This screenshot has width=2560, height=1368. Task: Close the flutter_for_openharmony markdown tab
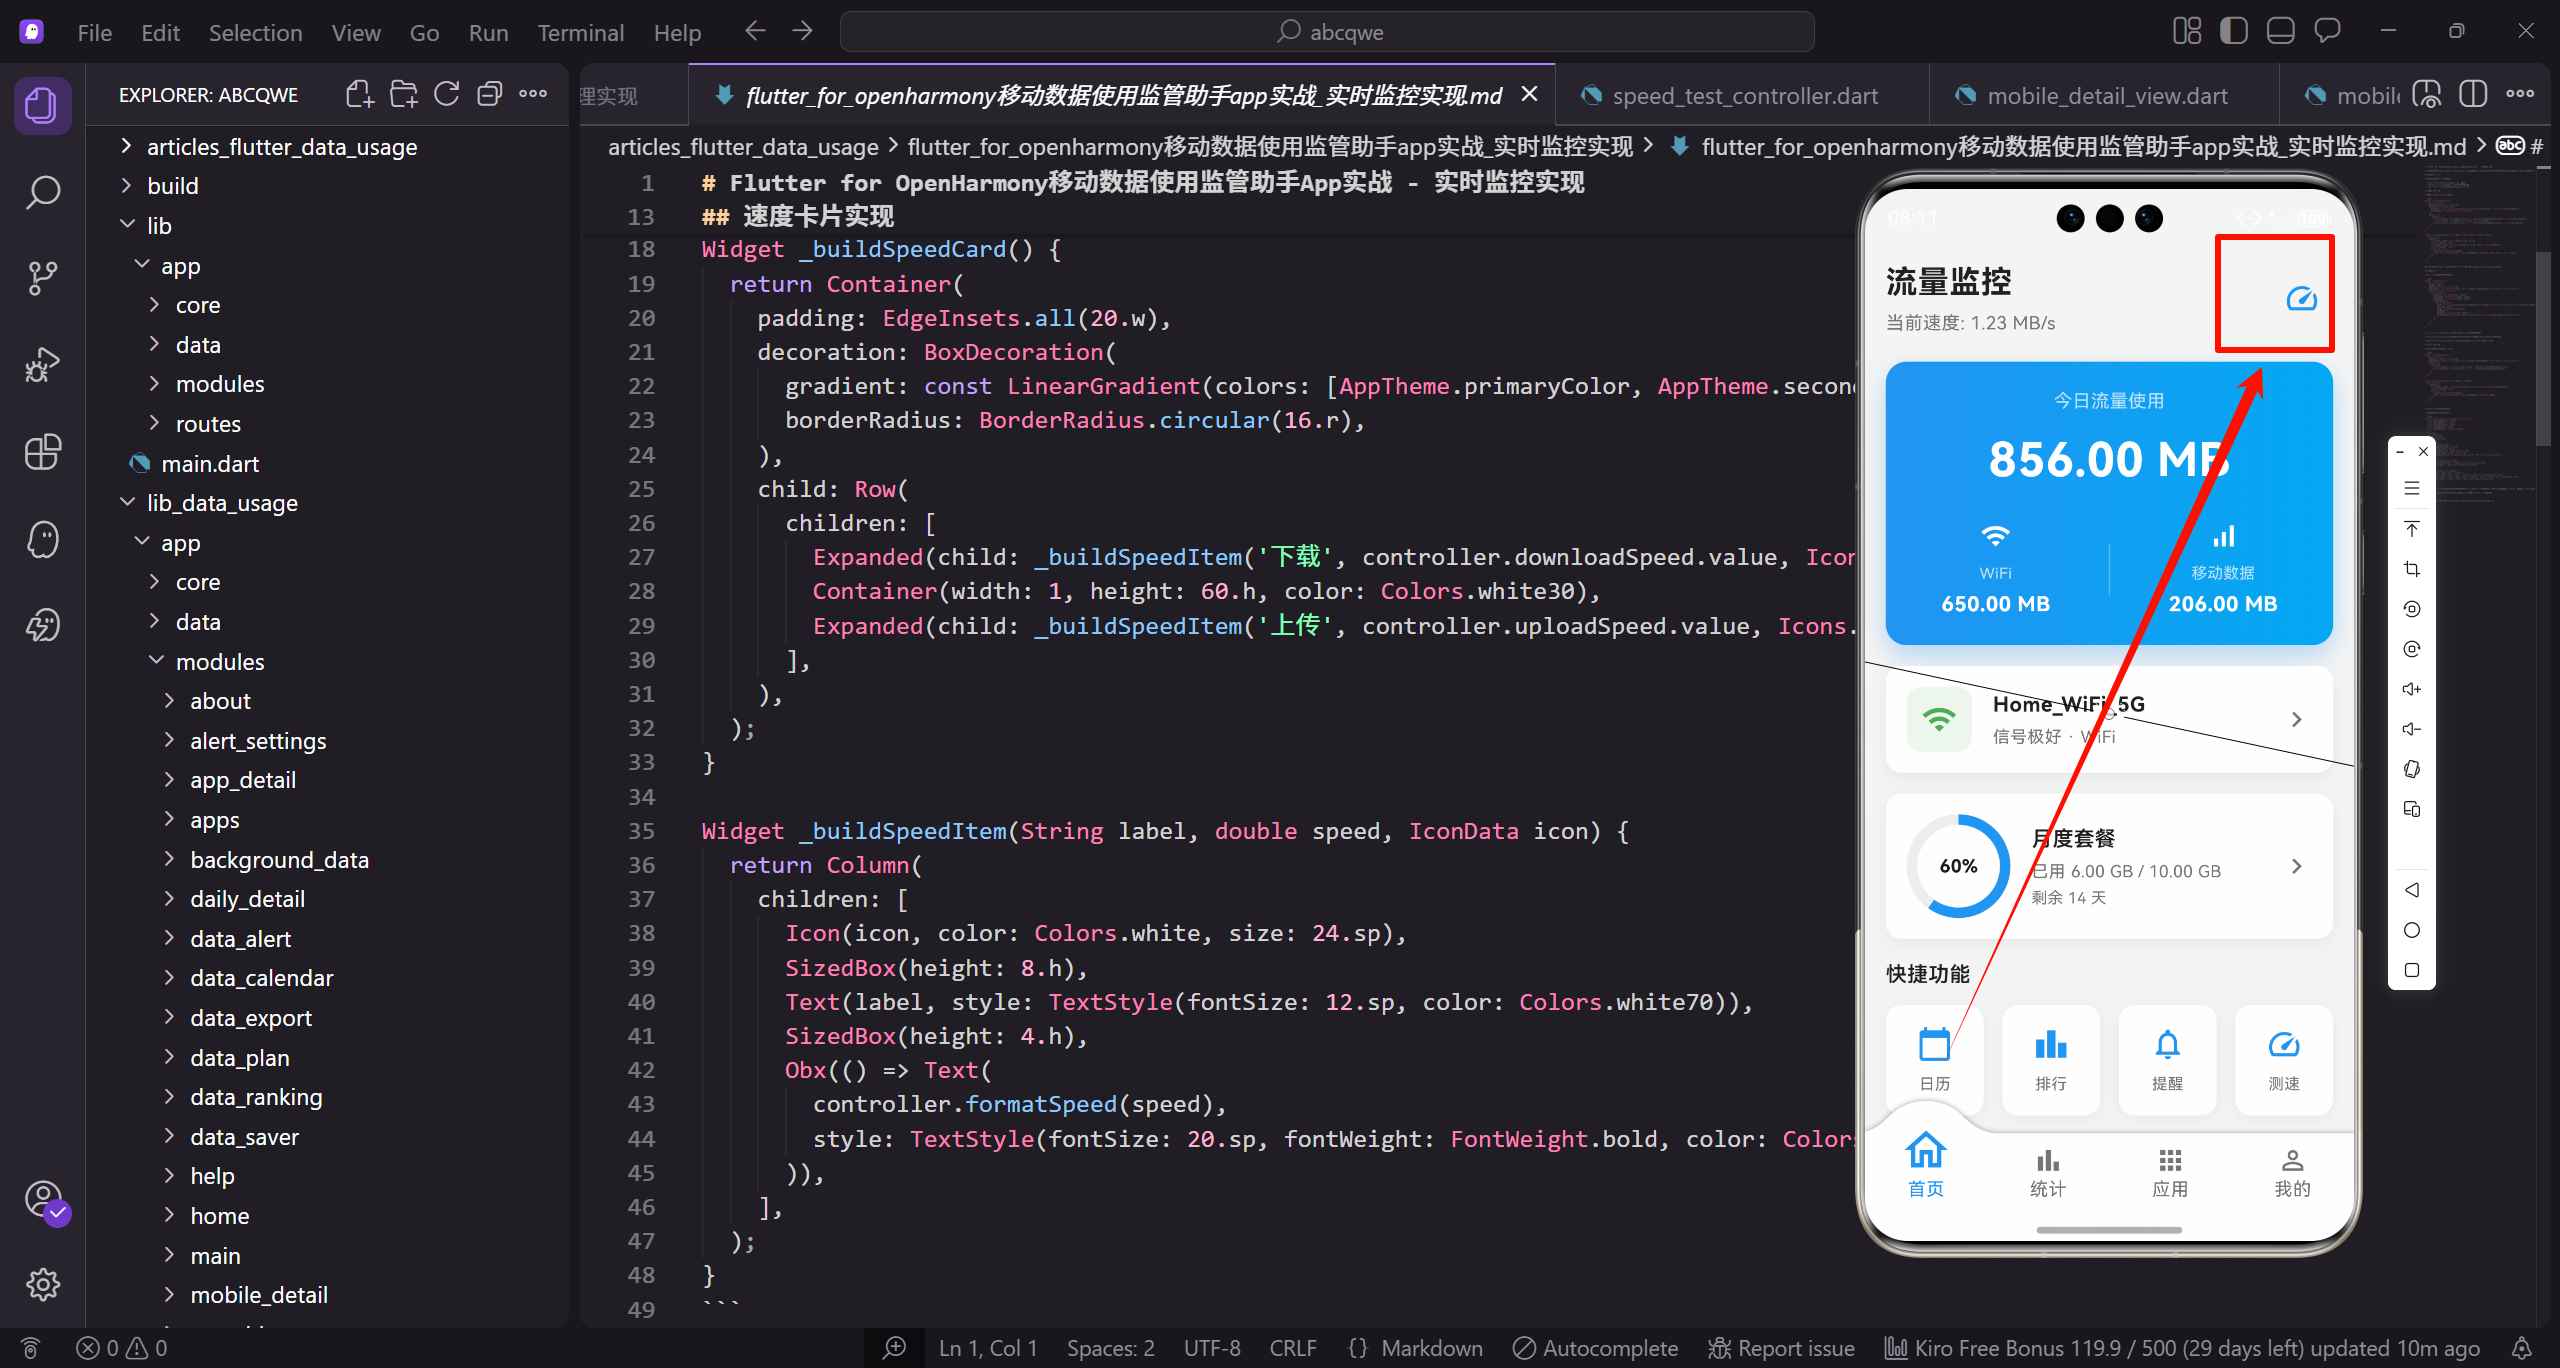pos(1529,94)
